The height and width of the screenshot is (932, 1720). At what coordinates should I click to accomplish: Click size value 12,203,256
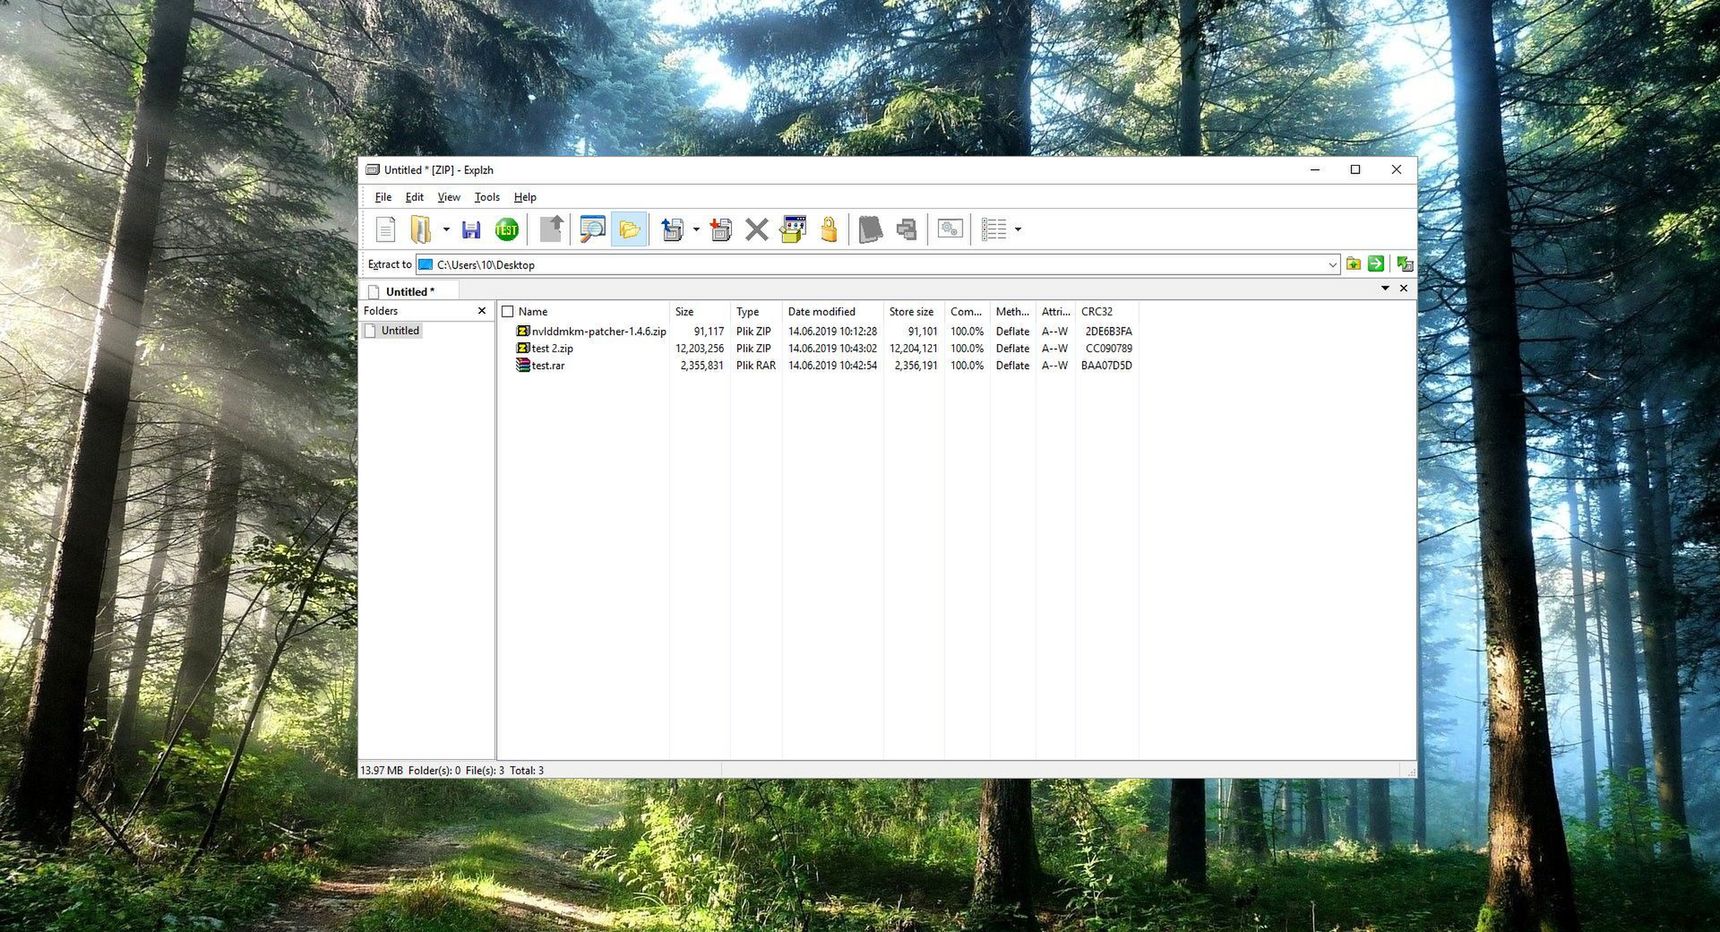[x=699, y=348]
